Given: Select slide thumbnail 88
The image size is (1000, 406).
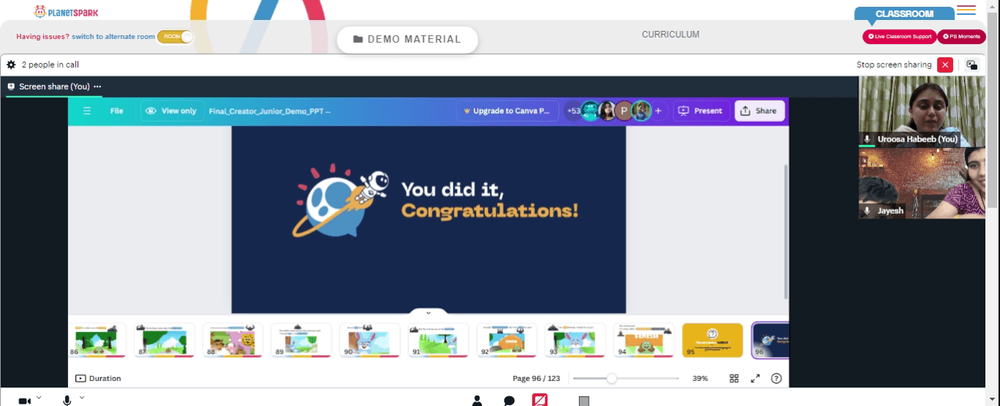Looking at the screenshot, I should click(x=233, y=340).
